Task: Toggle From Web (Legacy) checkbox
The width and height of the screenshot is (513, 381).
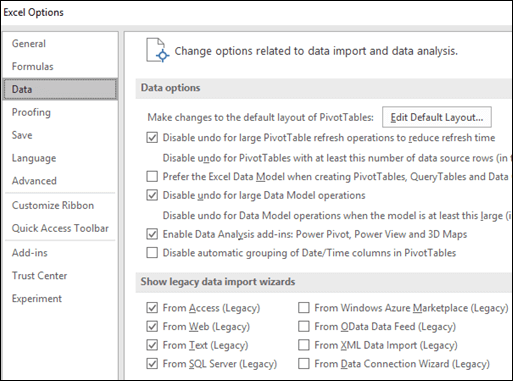Action: point(152,326)
